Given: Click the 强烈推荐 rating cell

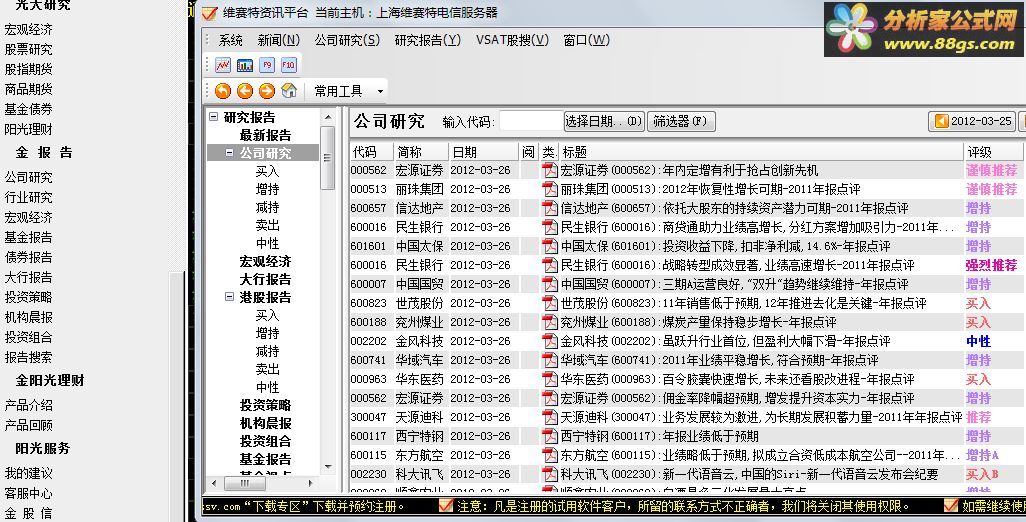Looking at the screenshot, I should point(991,265).
